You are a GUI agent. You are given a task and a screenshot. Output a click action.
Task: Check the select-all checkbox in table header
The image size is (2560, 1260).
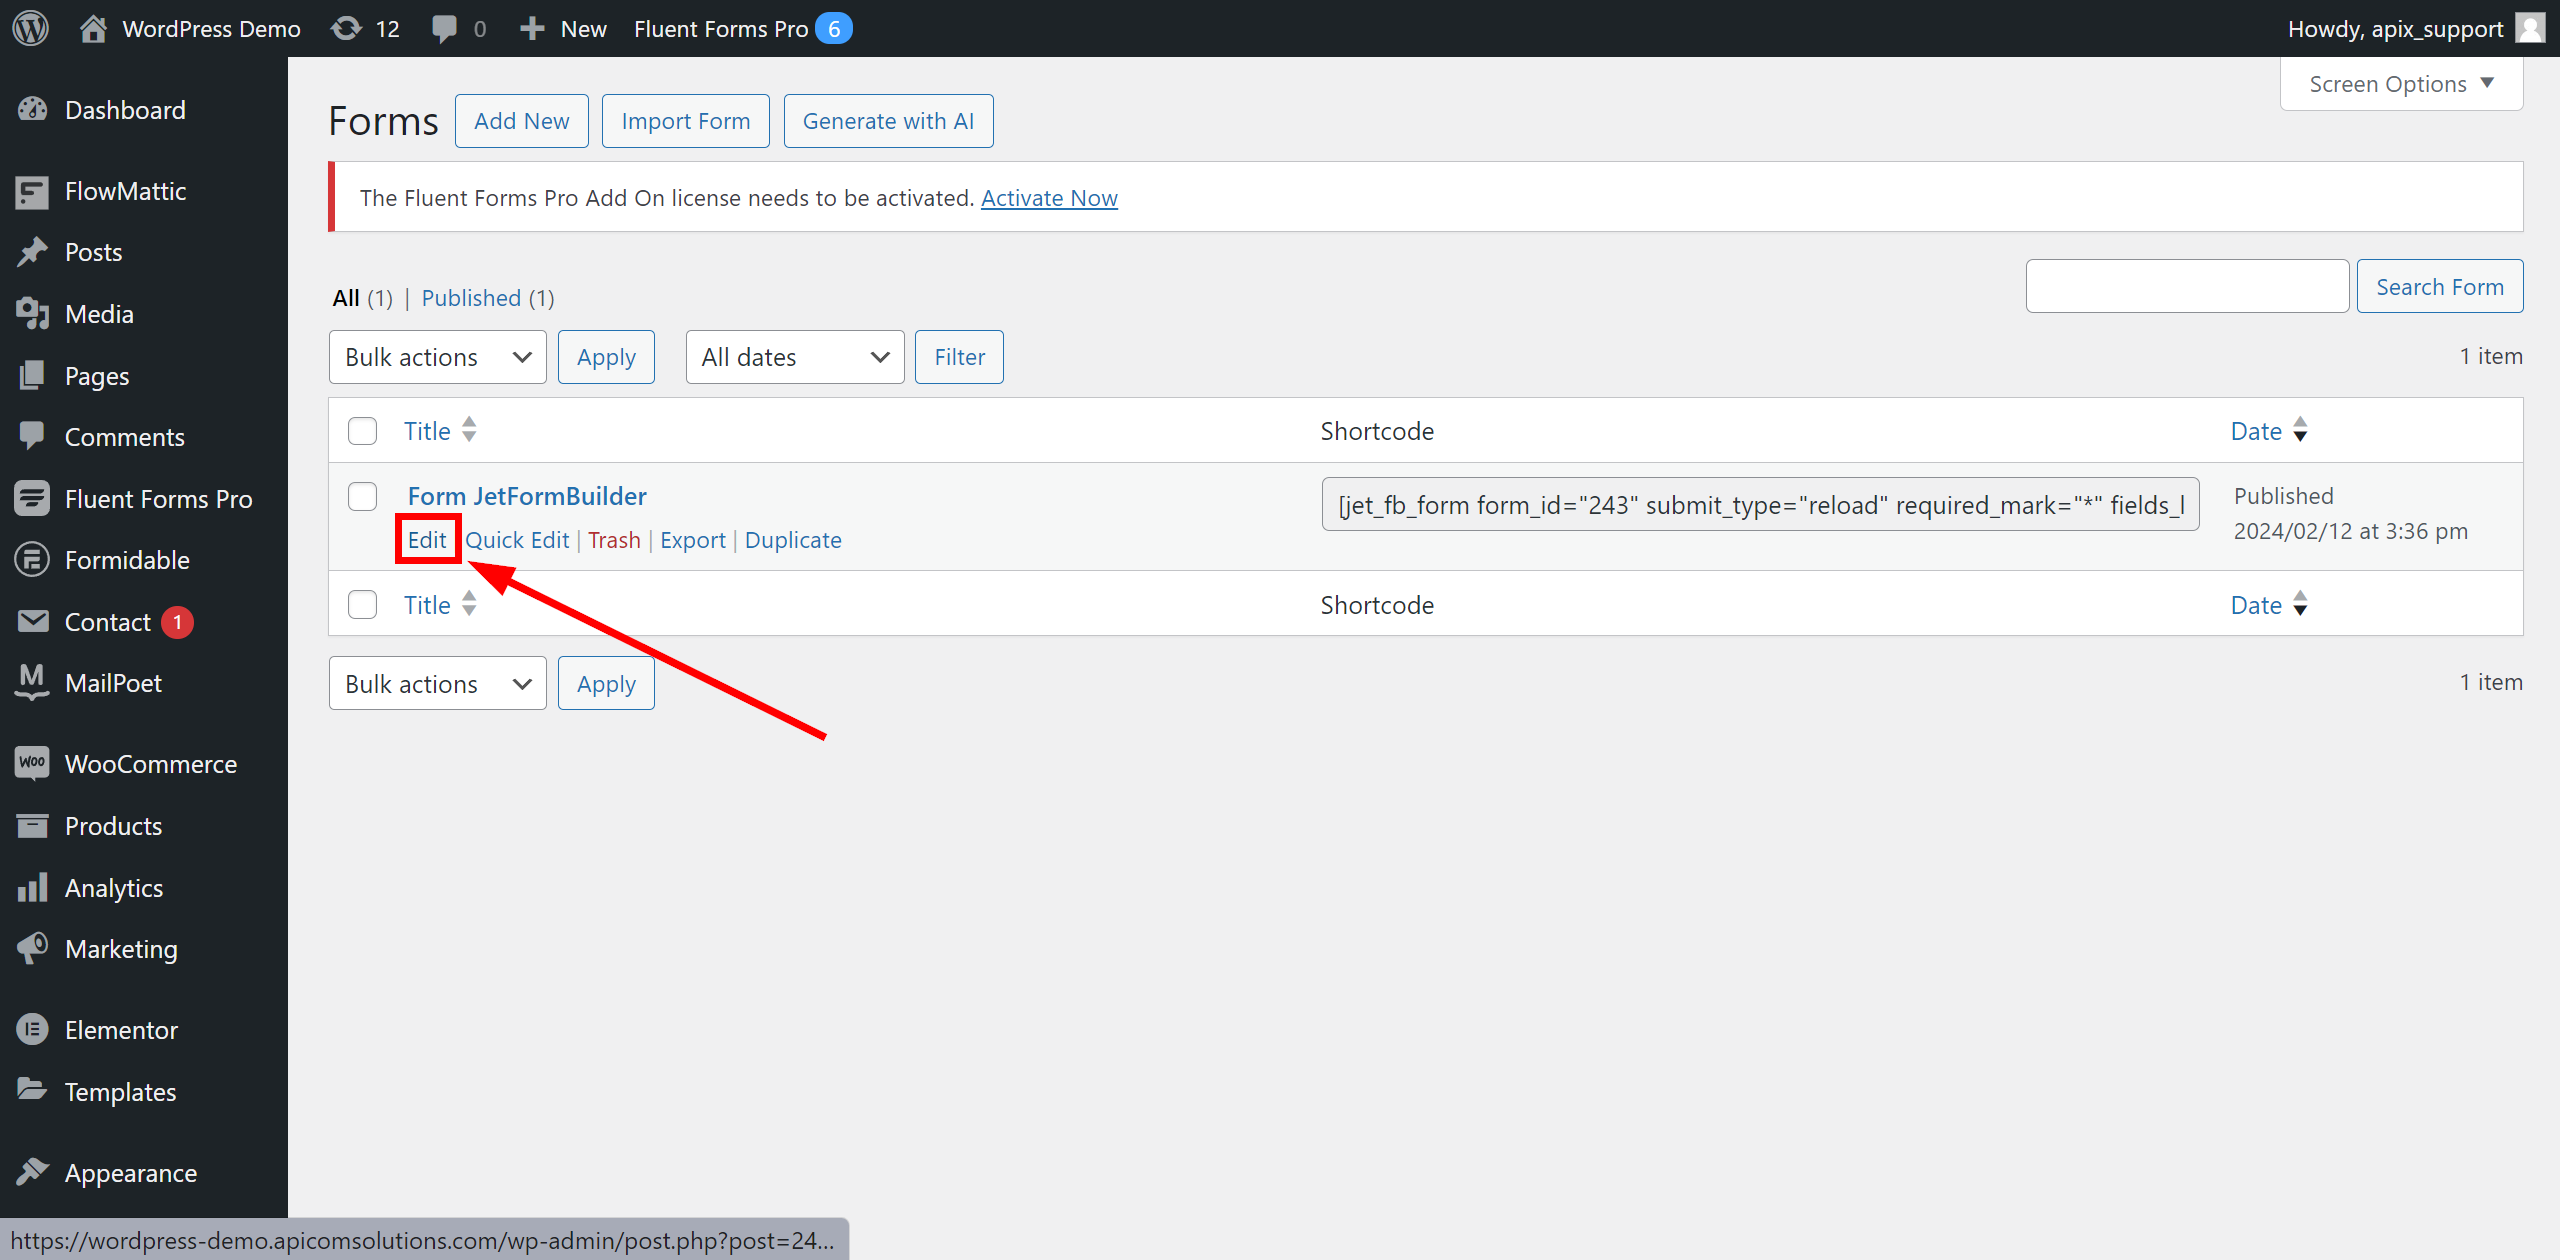tap(362, 431)
